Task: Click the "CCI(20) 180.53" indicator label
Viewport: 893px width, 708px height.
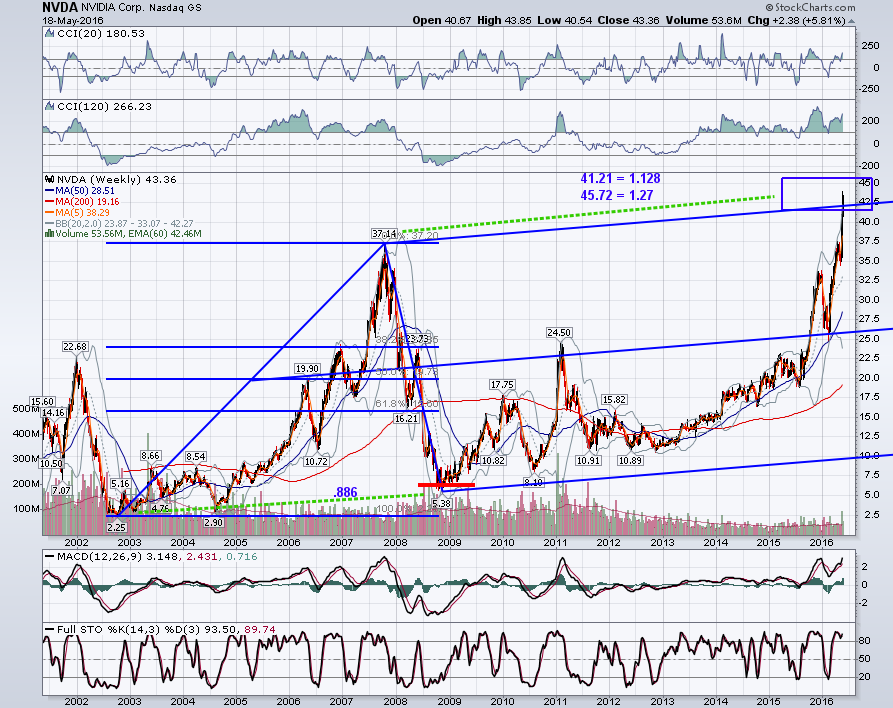Action: coord(101,34)
